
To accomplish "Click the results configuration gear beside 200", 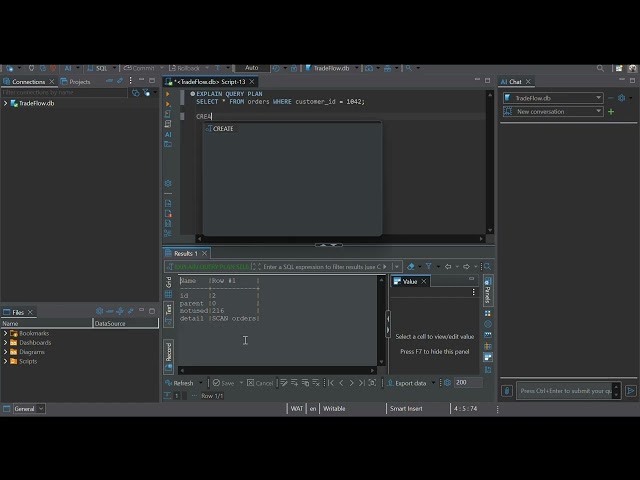I will point(447,383).
